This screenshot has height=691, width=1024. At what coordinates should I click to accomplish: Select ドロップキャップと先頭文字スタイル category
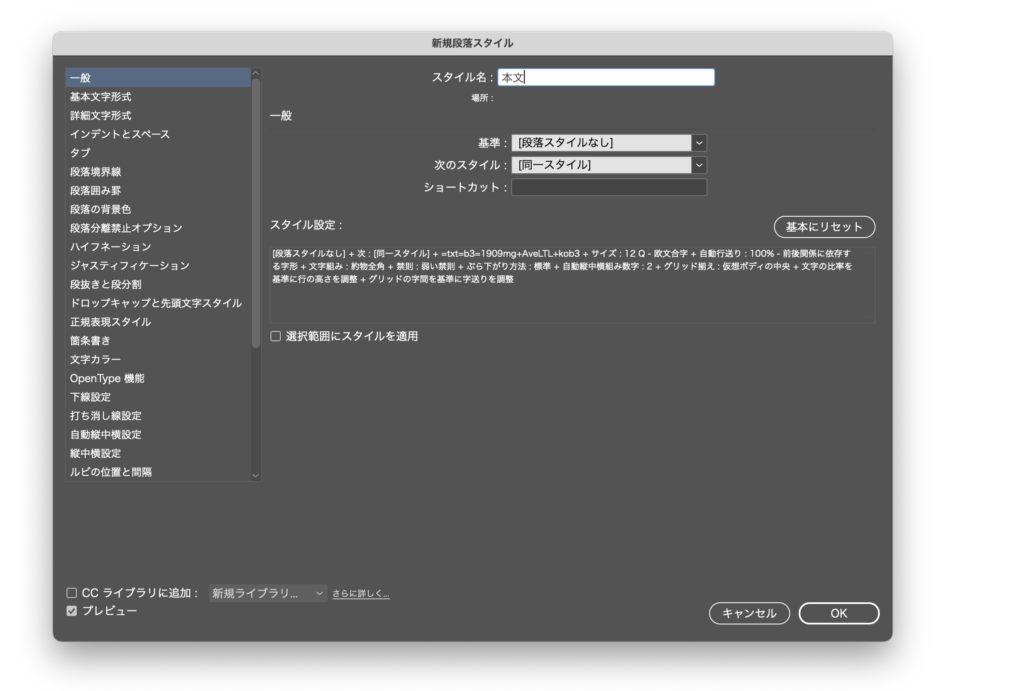pos(155,303)
